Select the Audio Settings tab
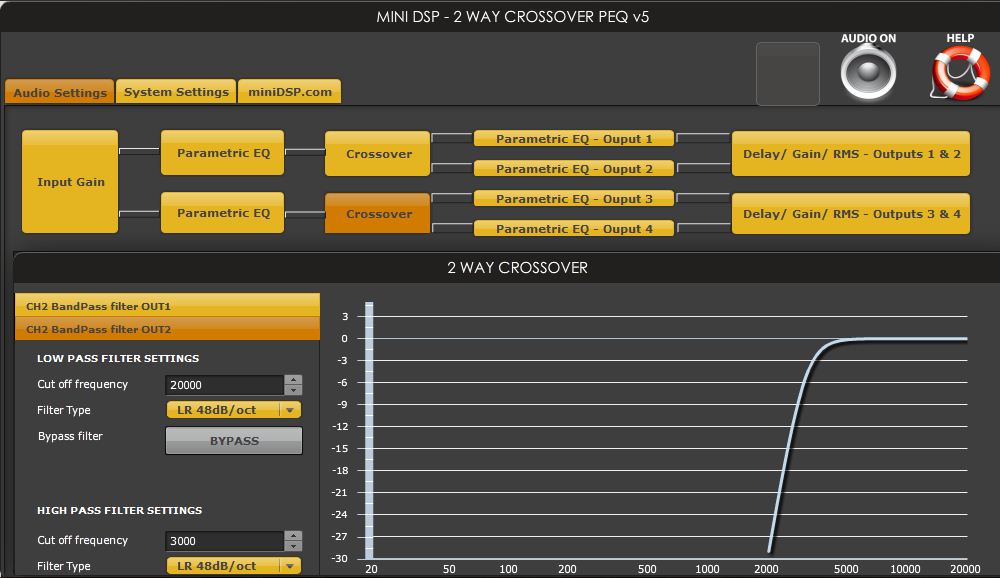The width and height of the screenshot is (1000, 578). coord(60,92)
